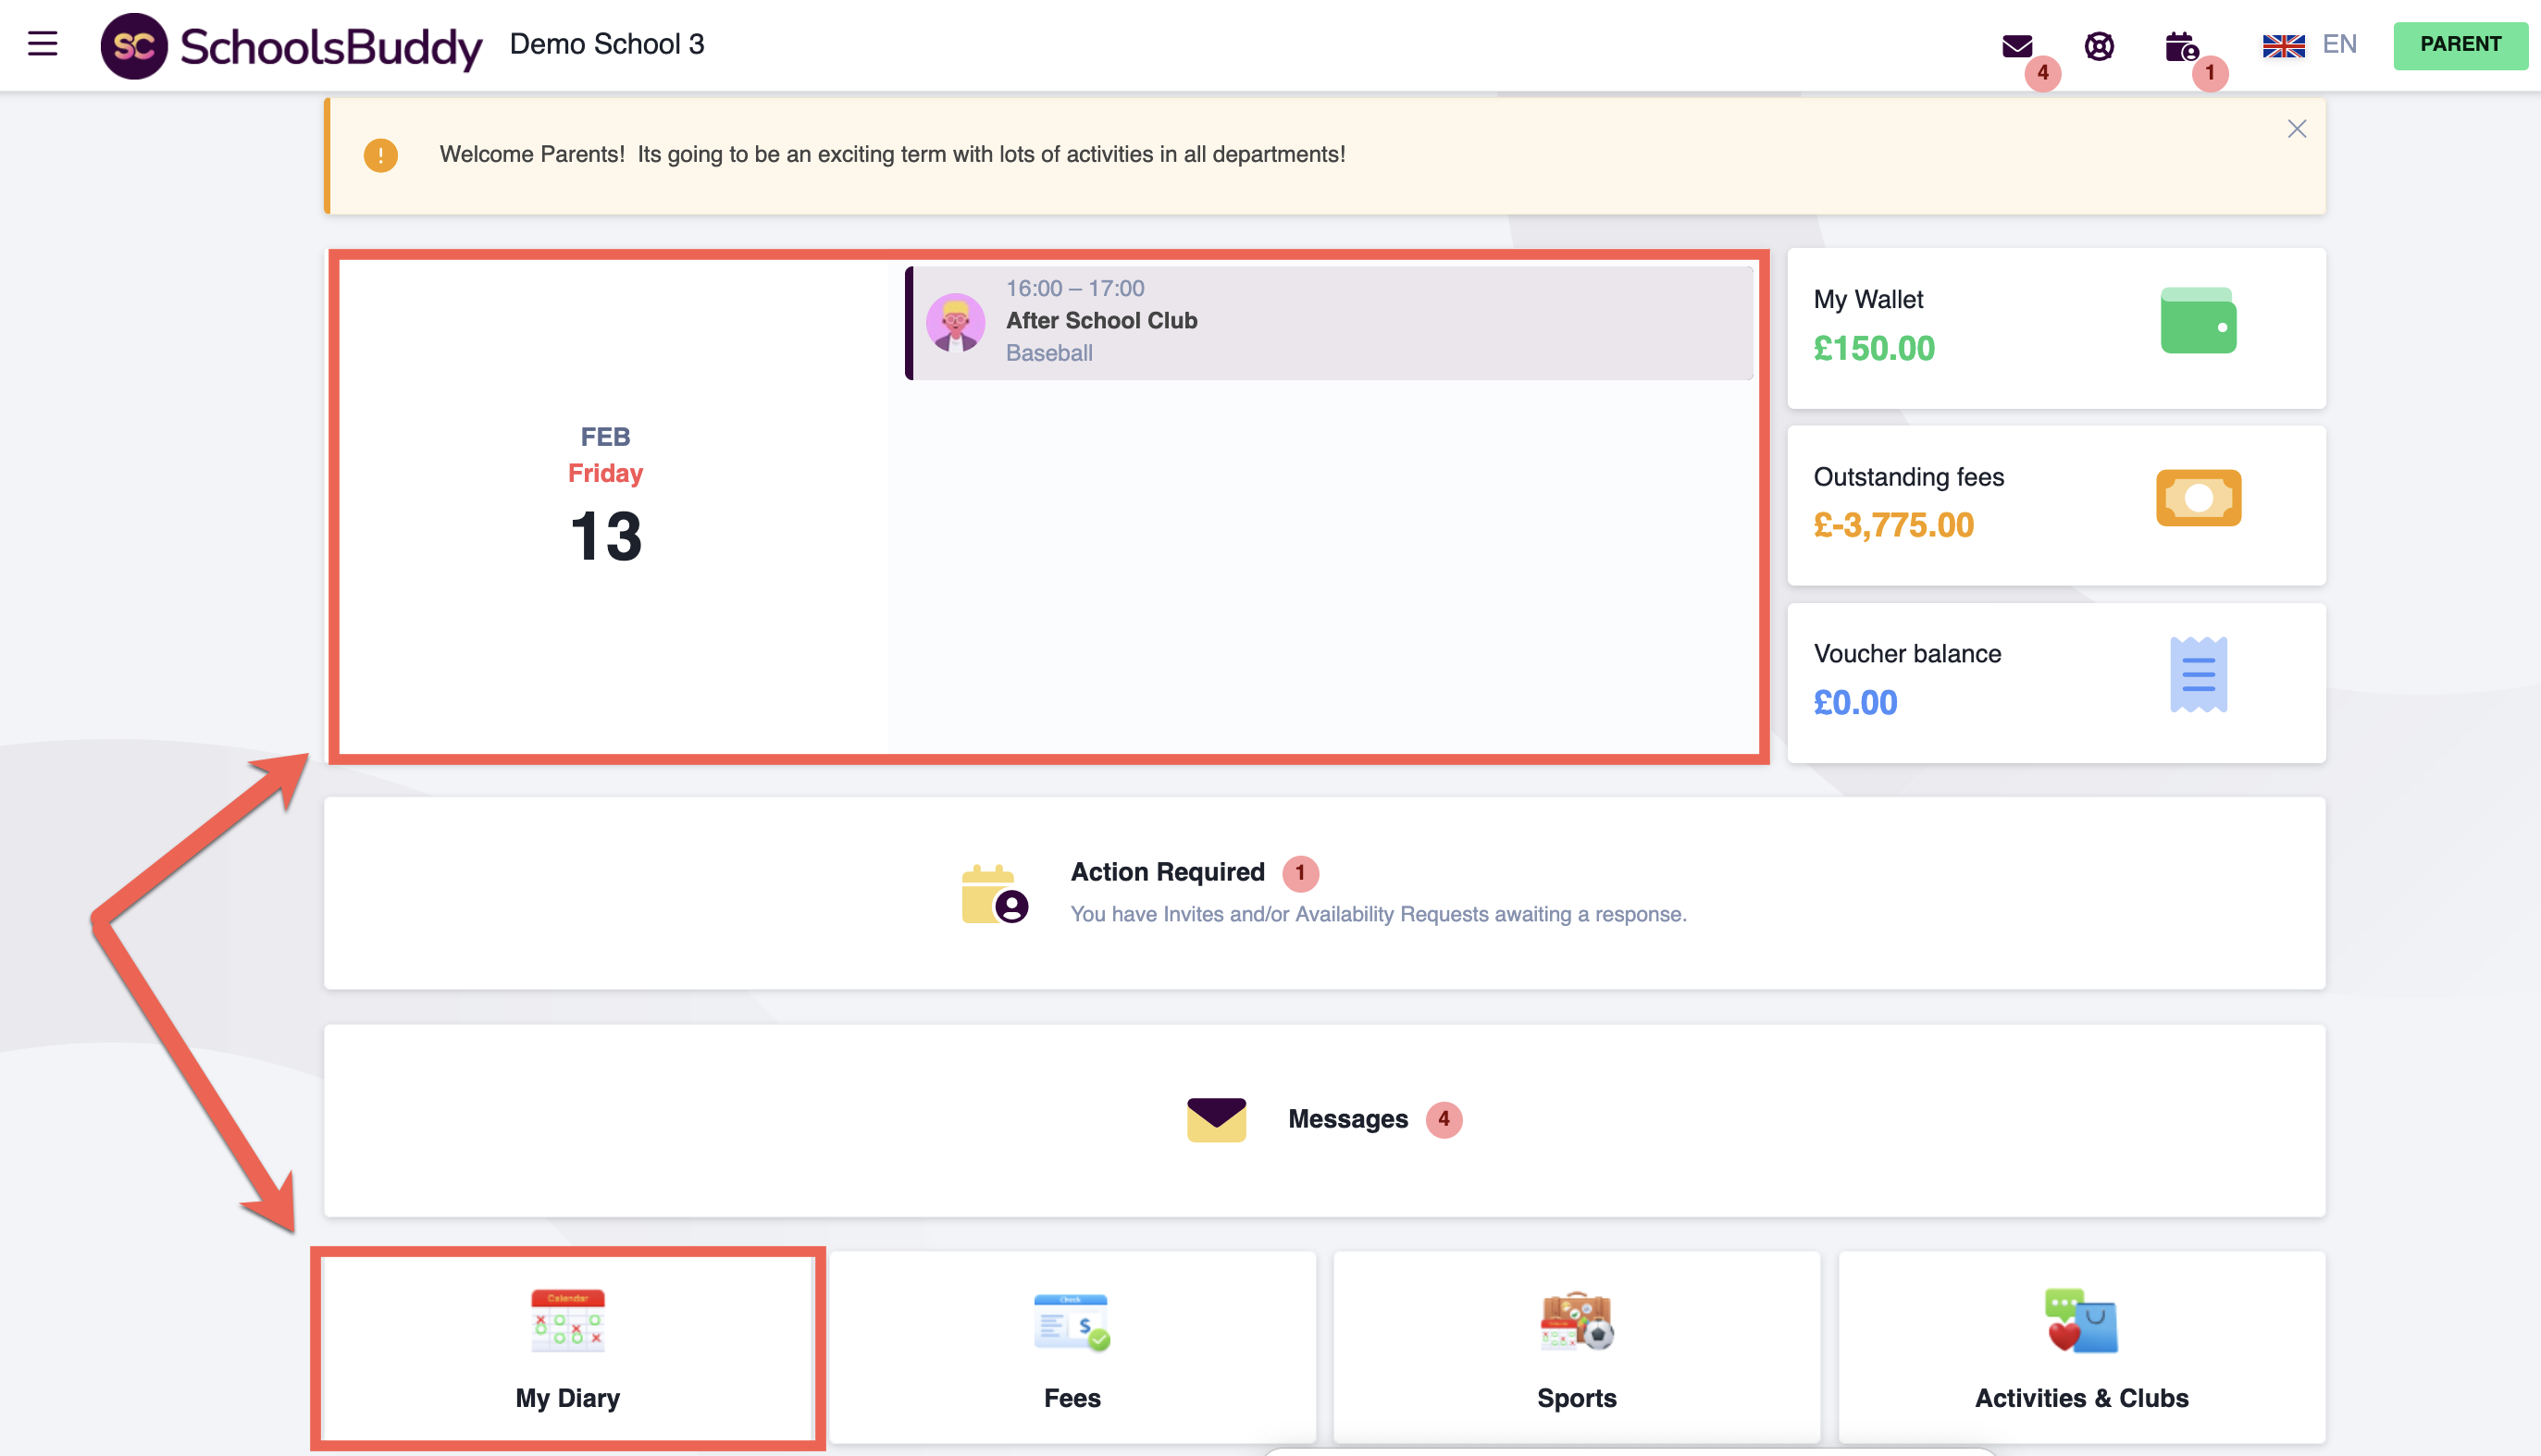Click the UK flag language icon
Image resolution: width=2541 pixels, height=1456 pixels.
coord(2283,46)
